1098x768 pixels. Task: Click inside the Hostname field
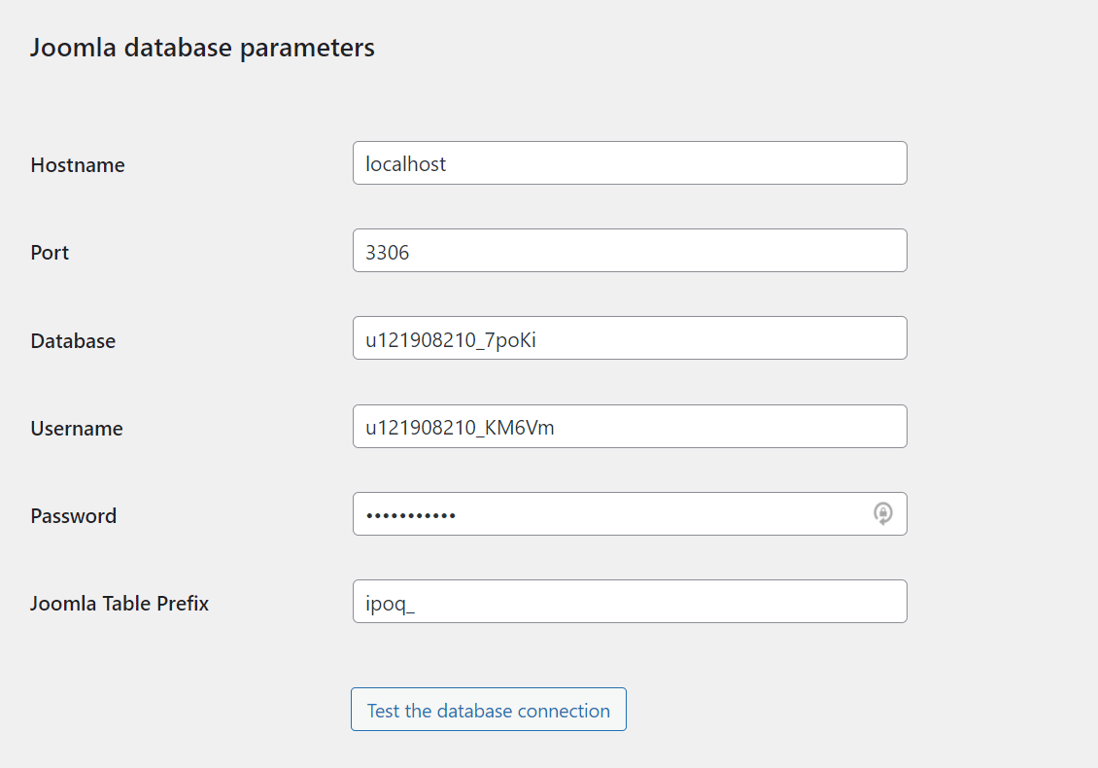(629, 162)
